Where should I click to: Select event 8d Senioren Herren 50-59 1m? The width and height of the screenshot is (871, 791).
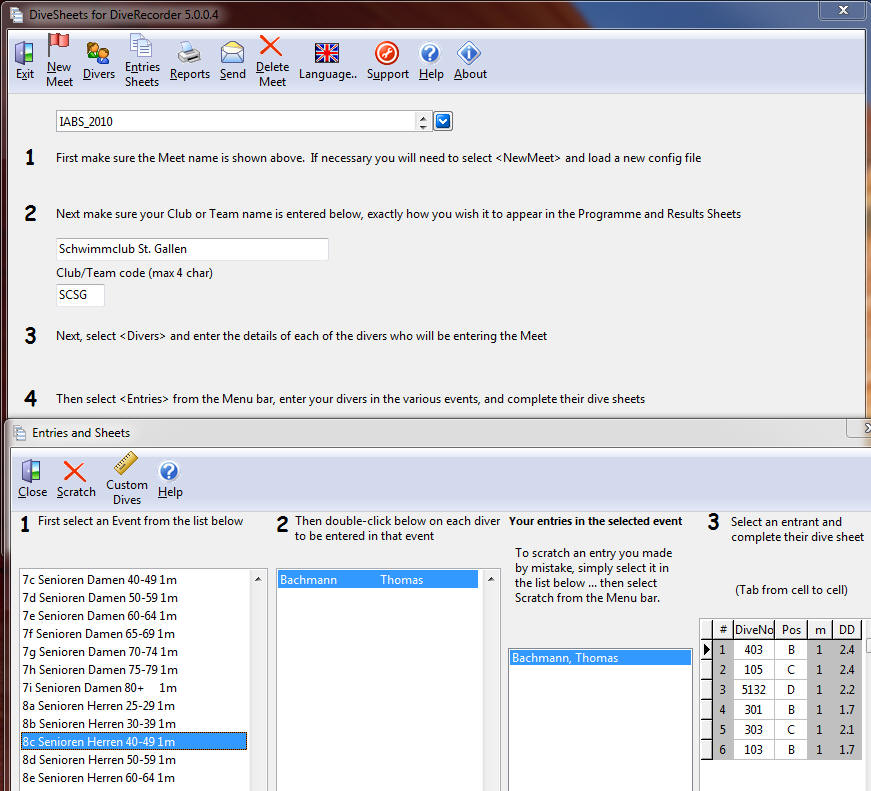pyautogui.click(x=134, y=760)
